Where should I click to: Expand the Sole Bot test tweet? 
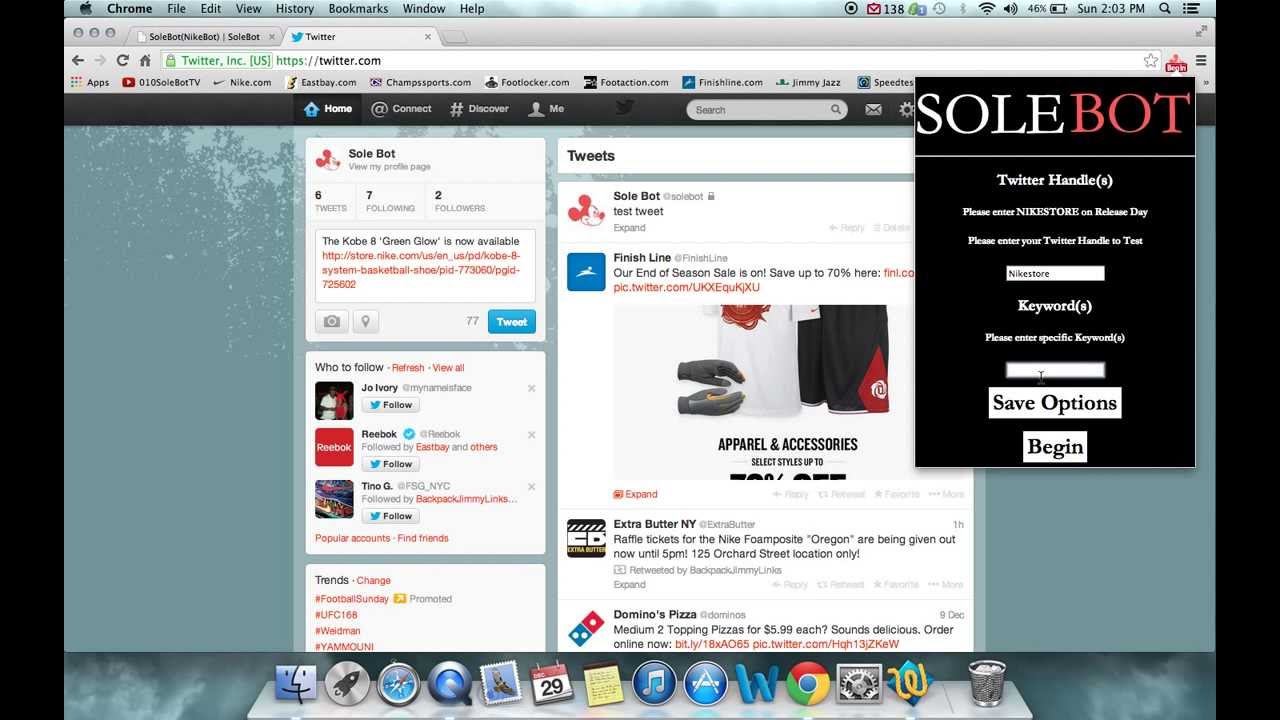[629, 228]
